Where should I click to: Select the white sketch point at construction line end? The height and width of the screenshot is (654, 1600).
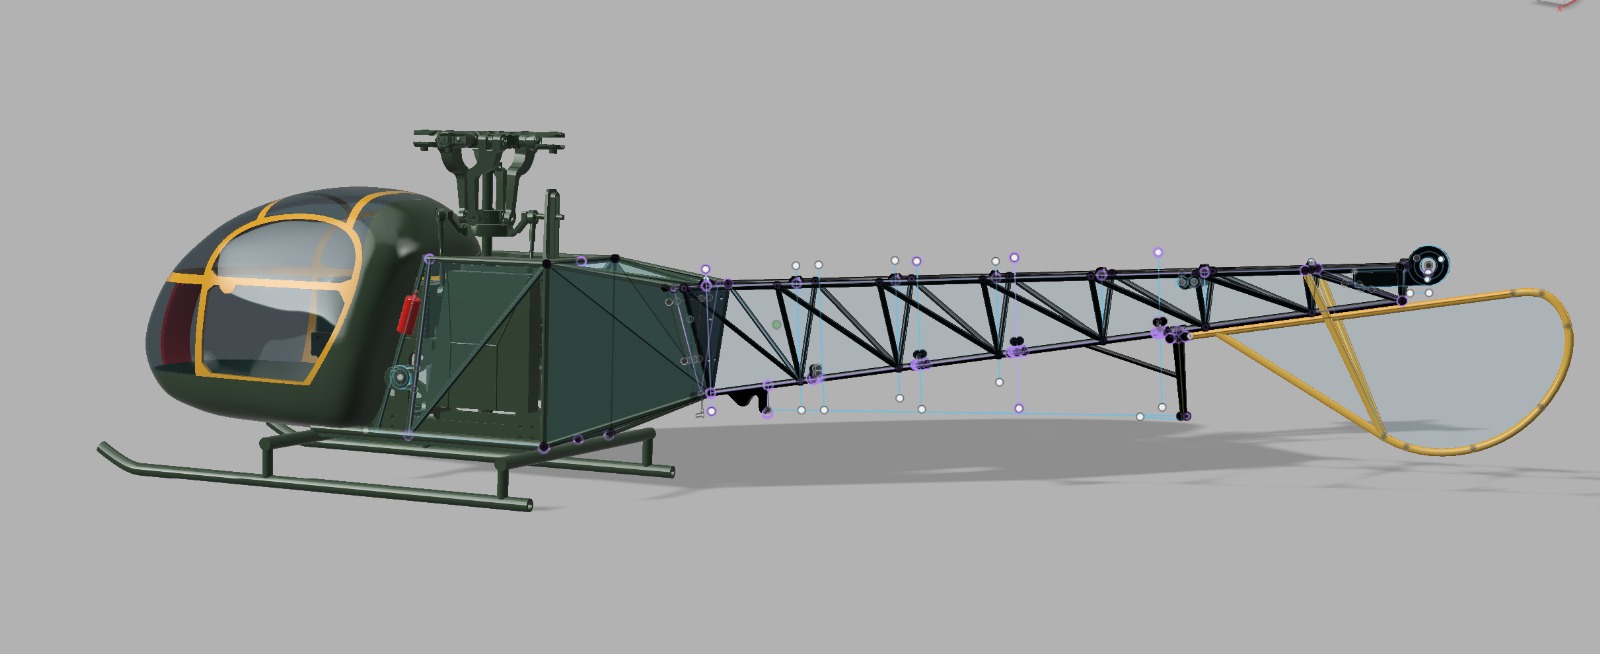pos(1140,416)
